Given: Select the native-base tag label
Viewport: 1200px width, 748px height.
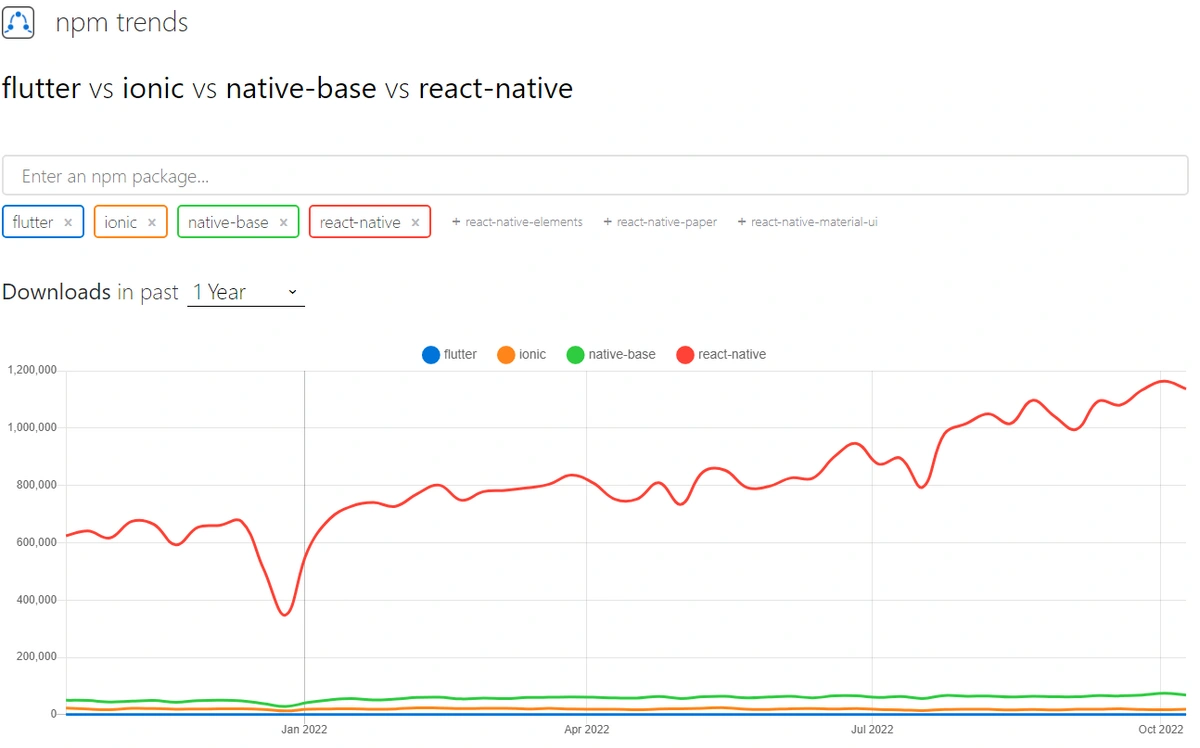Looking at the screenshot, I should tap(228, 222).
